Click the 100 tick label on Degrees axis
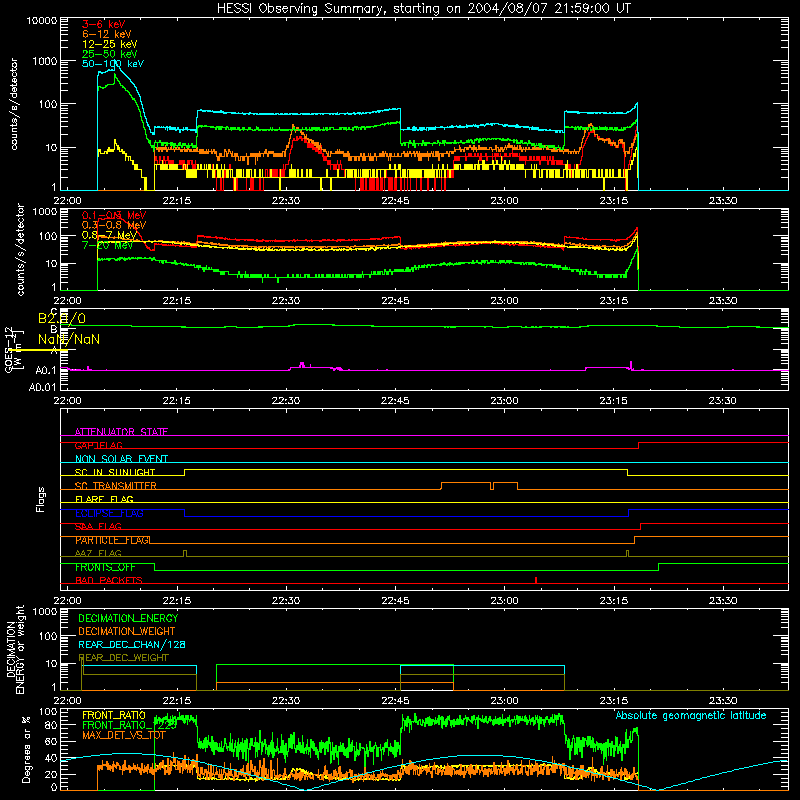The width and height of the screenshot is (800, 800). [x=48, y=712]
